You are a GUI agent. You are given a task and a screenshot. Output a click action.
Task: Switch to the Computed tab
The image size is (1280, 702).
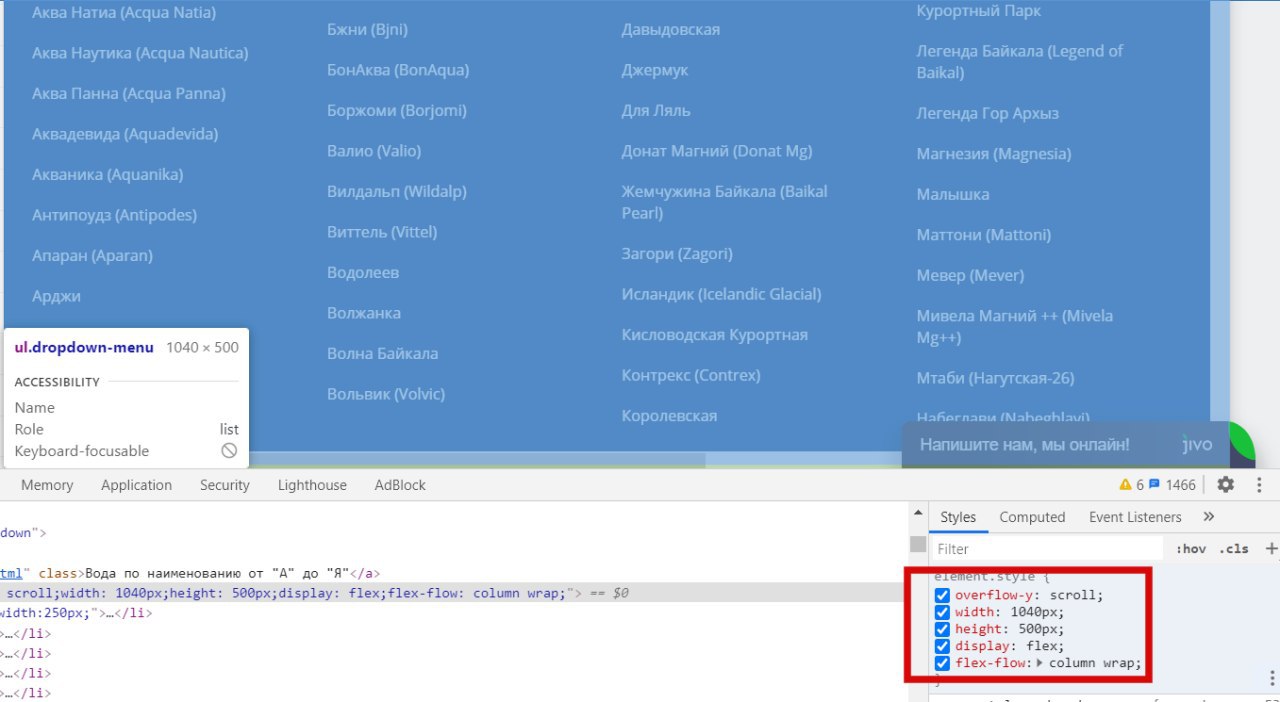[1032, 517]
